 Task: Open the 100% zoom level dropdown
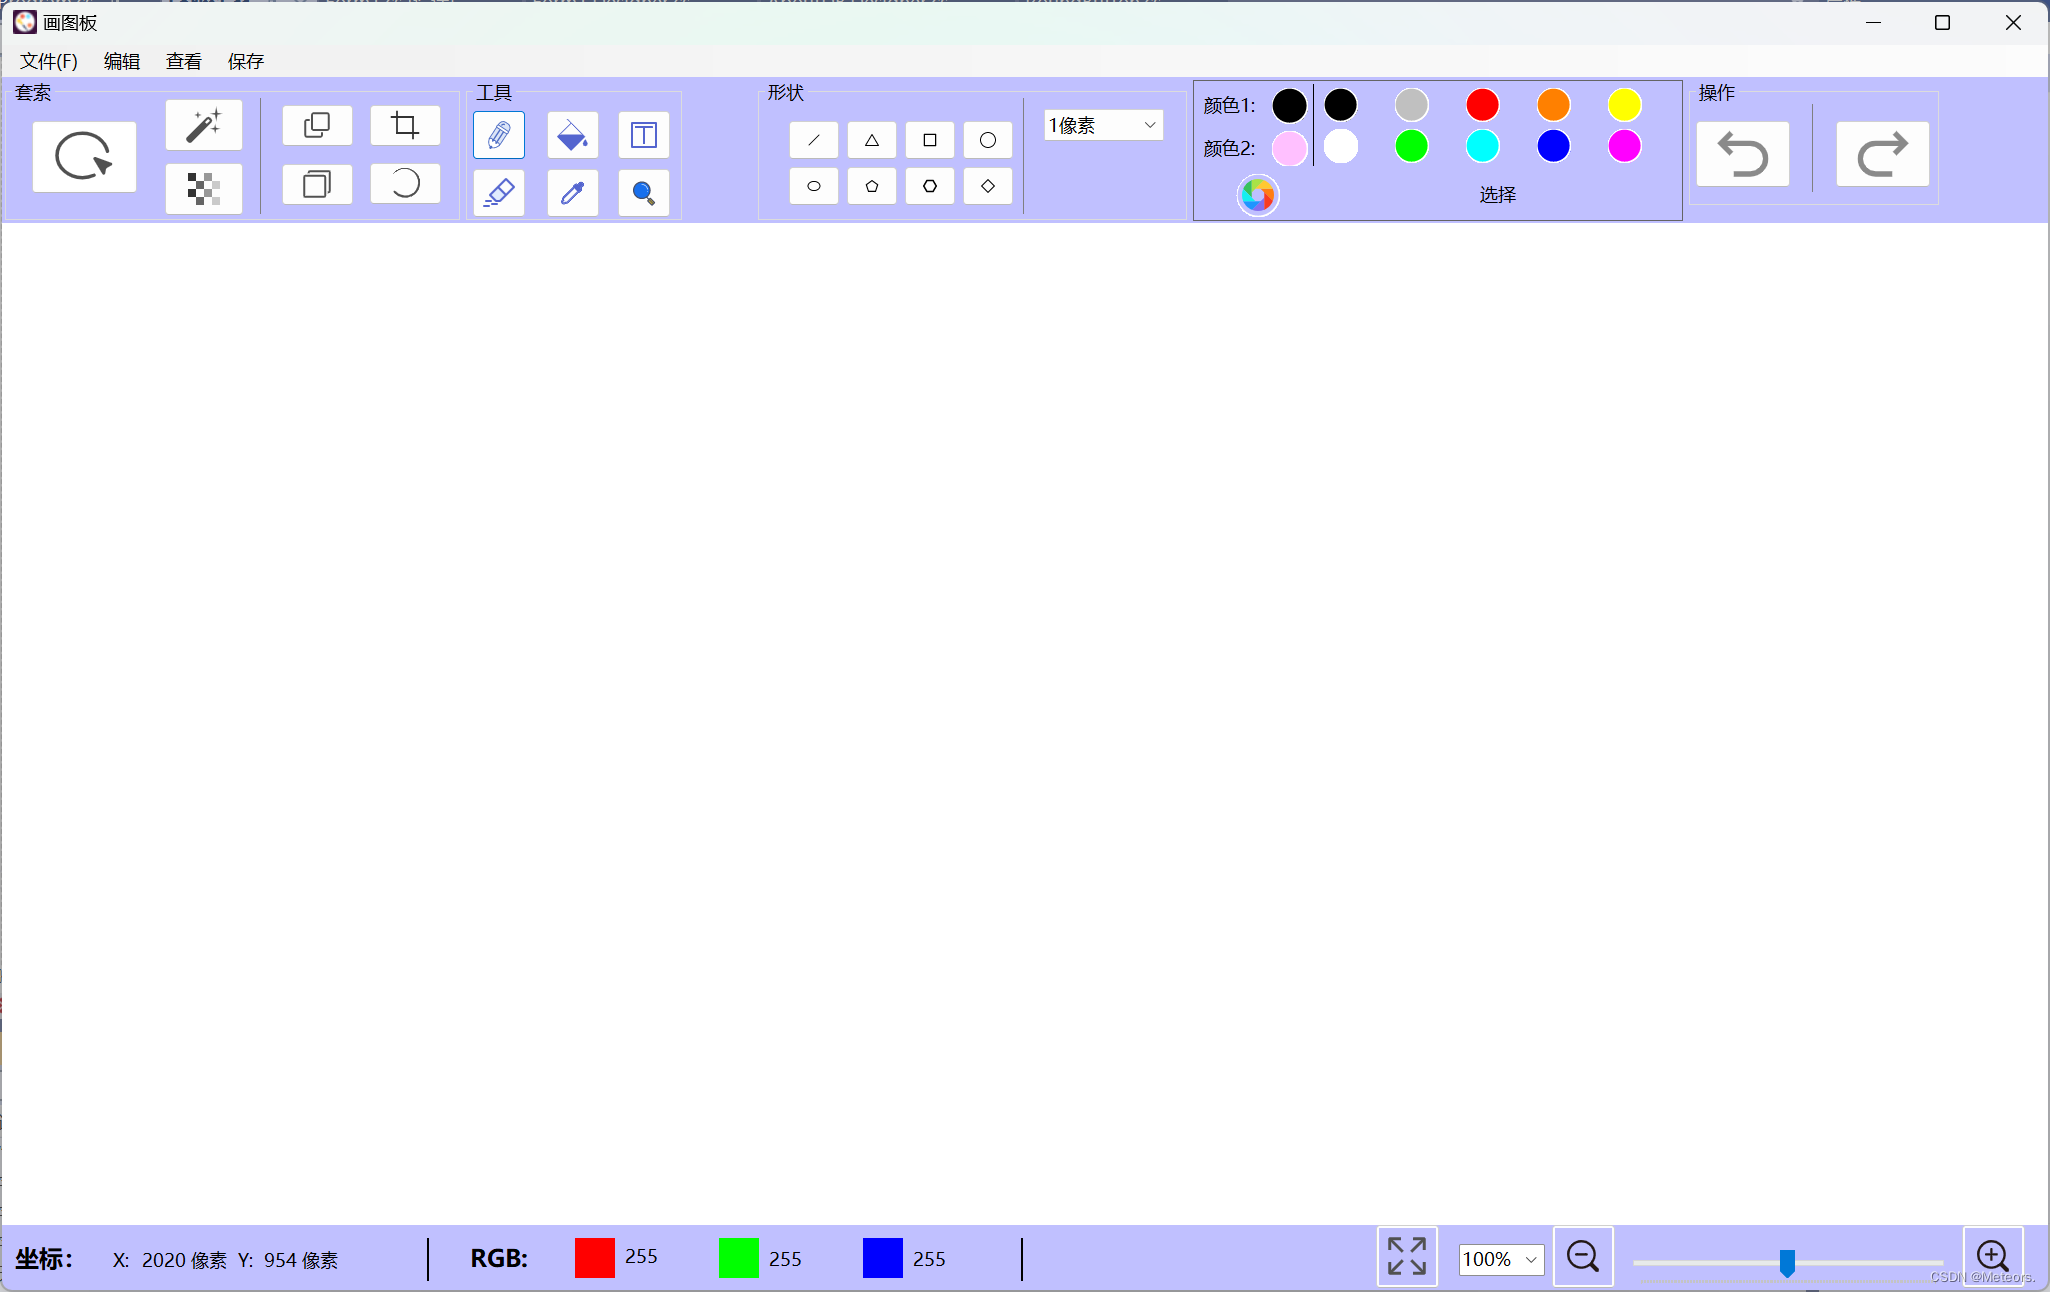pos(1501,1259)
